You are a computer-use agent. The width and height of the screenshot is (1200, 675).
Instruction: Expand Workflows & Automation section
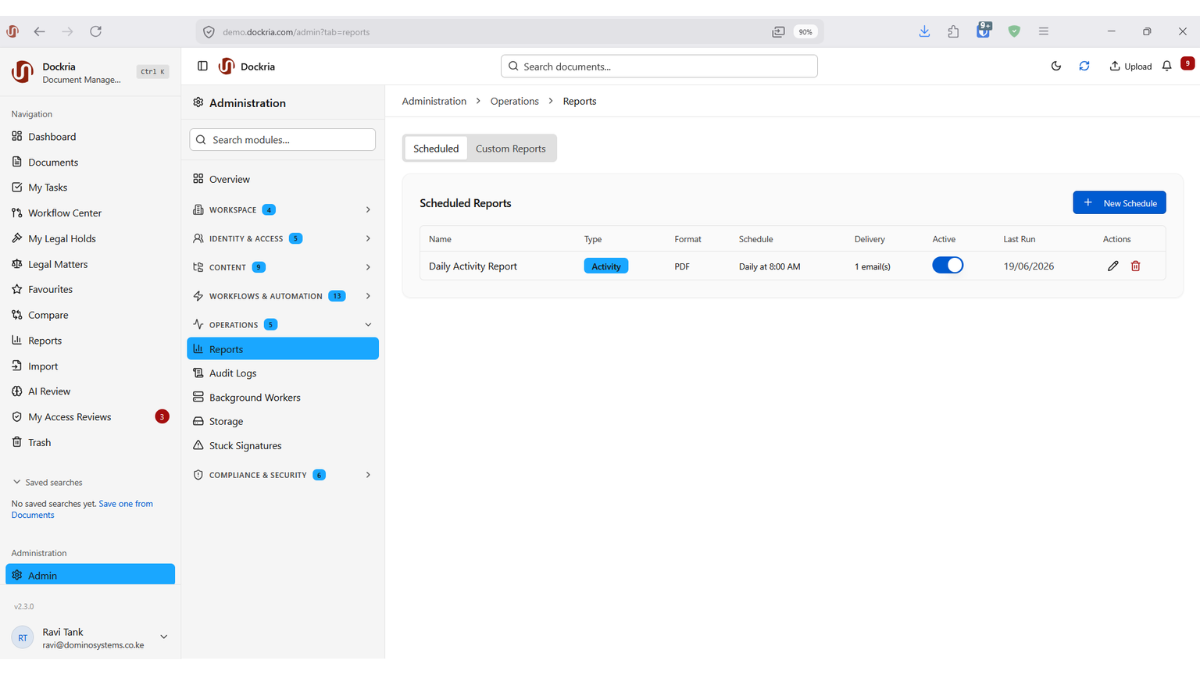pos(283,296)
